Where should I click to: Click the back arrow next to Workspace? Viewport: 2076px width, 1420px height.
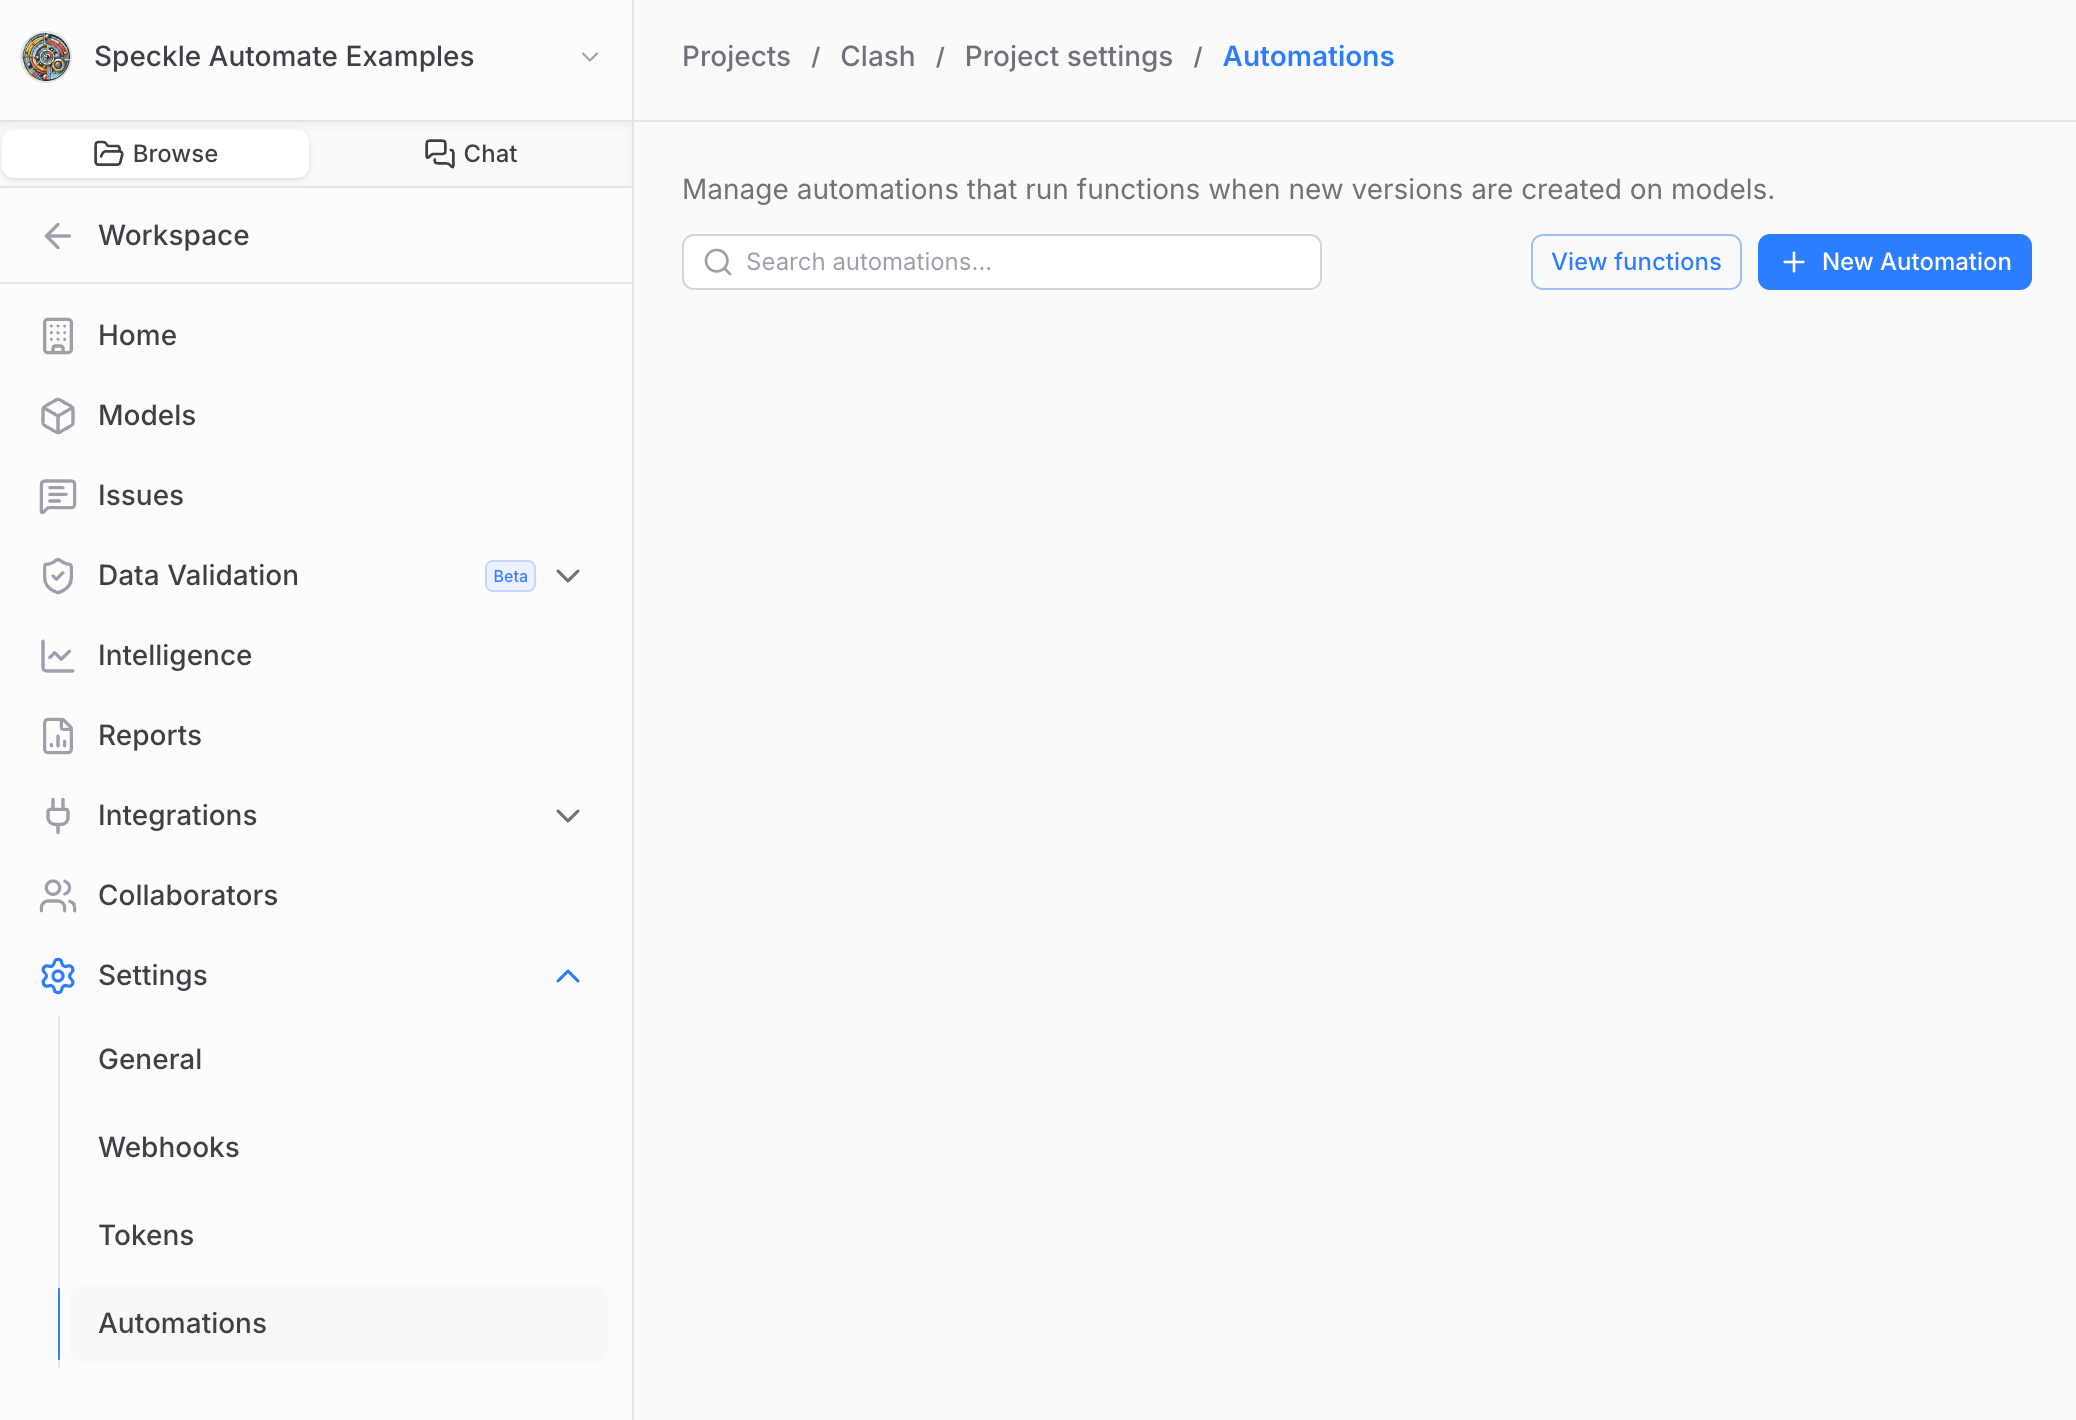(58, 236)
